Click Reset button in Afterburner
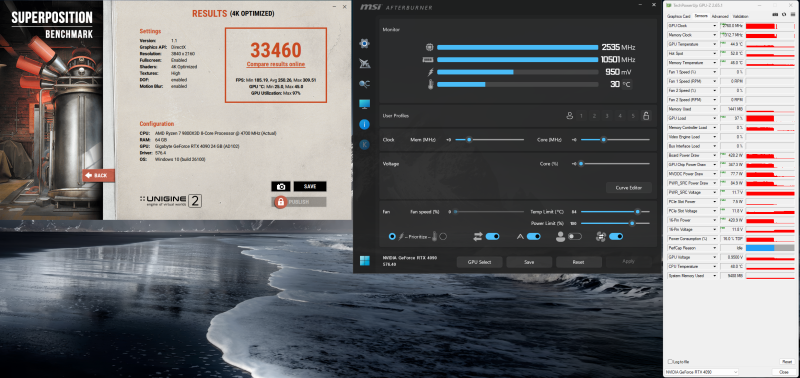800x378 pixels. [579, 262]
